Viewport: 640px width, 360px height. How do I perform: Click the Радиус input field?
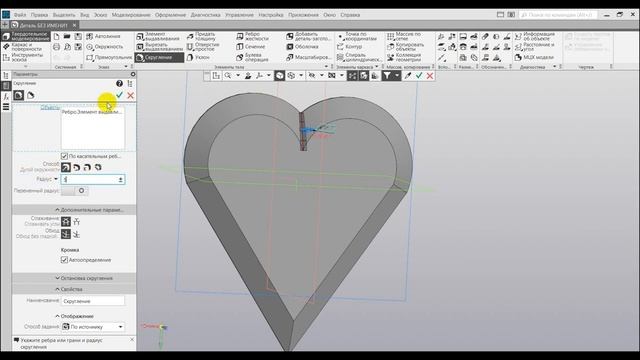(93, 179)
